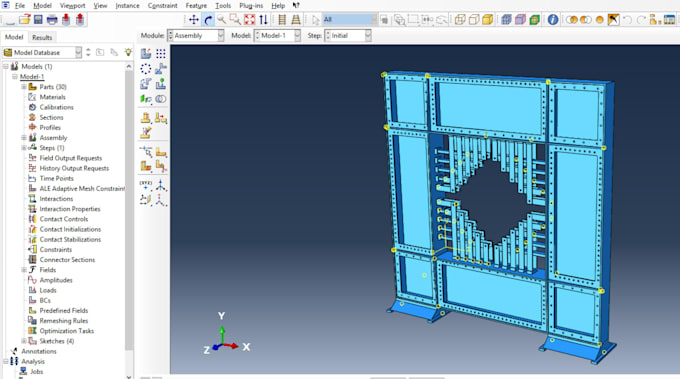Click the Save model database icon
Viewport: 680px width, 379px height.
click(x=38, y=20)
